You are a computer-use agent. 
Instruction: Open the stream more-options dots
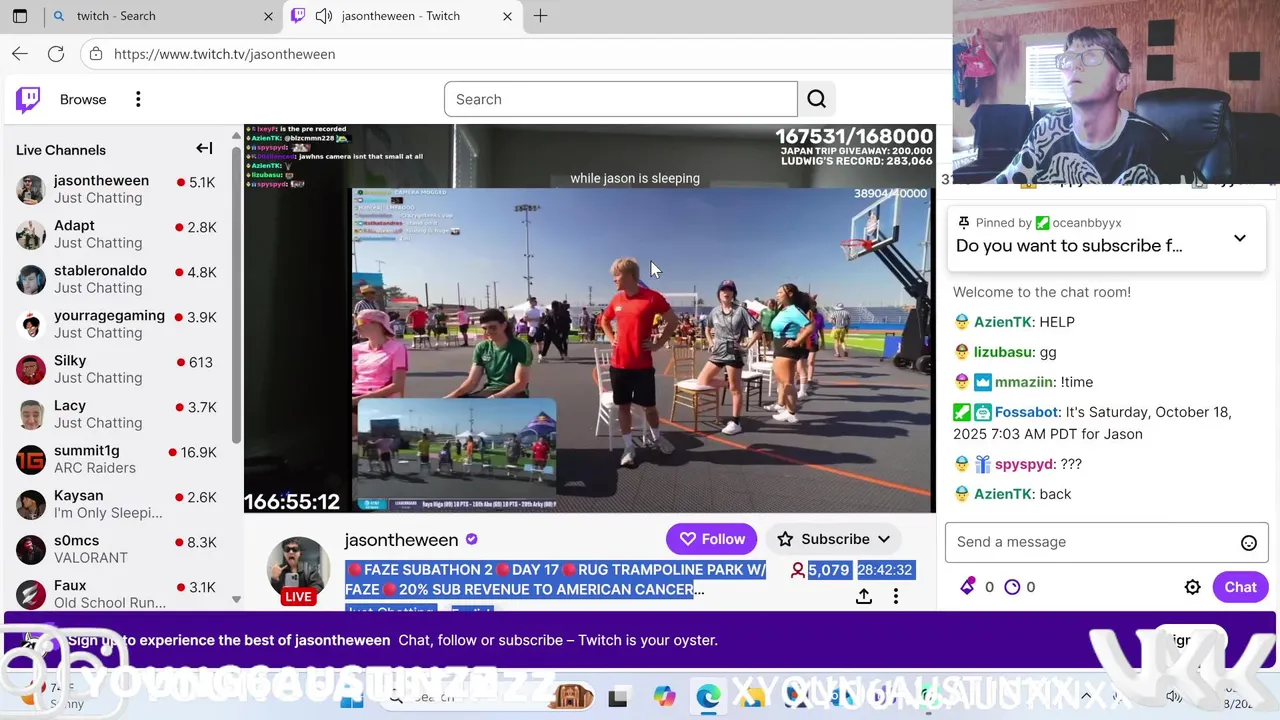896,596
